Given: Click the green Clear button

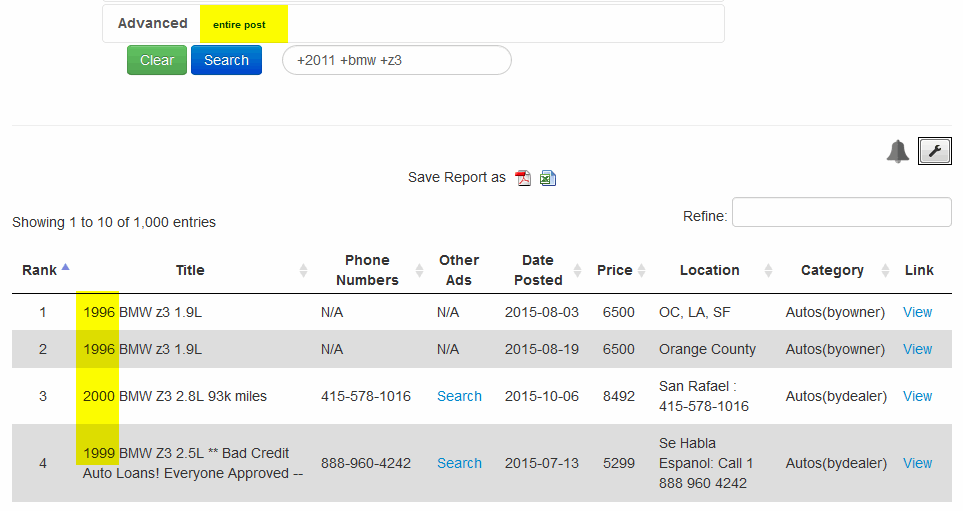Looking at the screenshot, I should (157, 60).
